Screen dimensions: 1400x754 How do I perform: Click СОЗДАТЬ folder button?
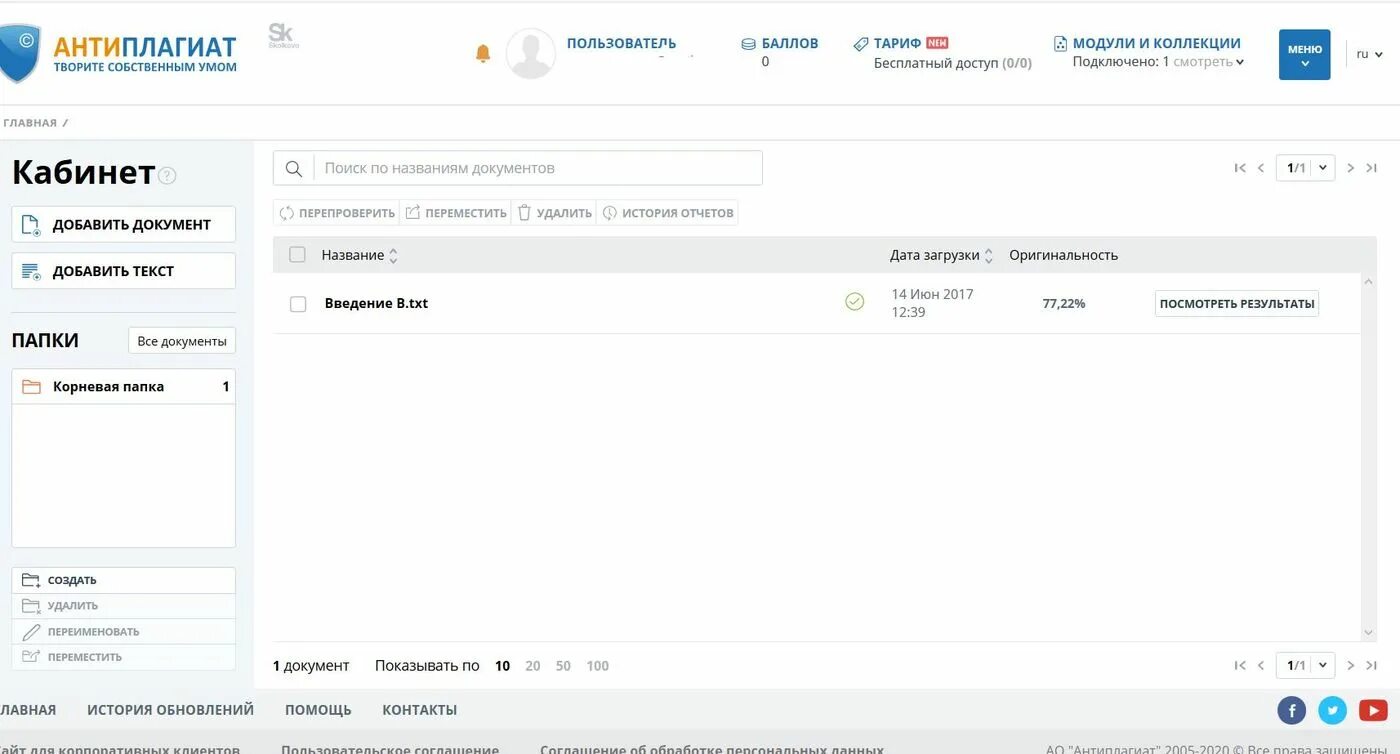point(124,580)
